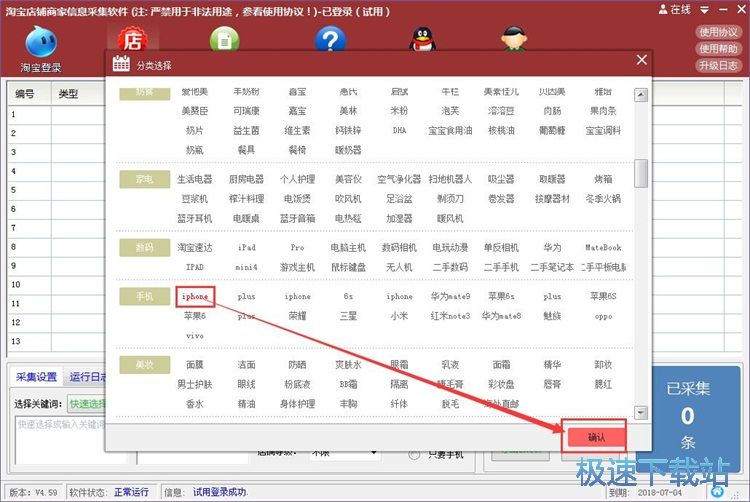Screen dimensions: 750x502
Task: Open the title bar dropdown triangle menu
Action: tap(705, 10)
